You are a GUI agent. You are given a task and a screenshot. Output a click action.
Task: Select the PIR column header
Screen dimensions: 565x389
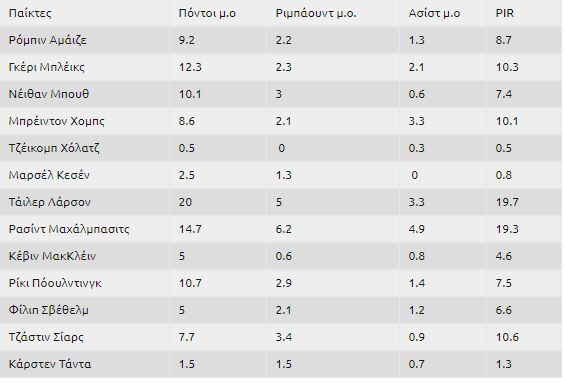click(504, 13)
